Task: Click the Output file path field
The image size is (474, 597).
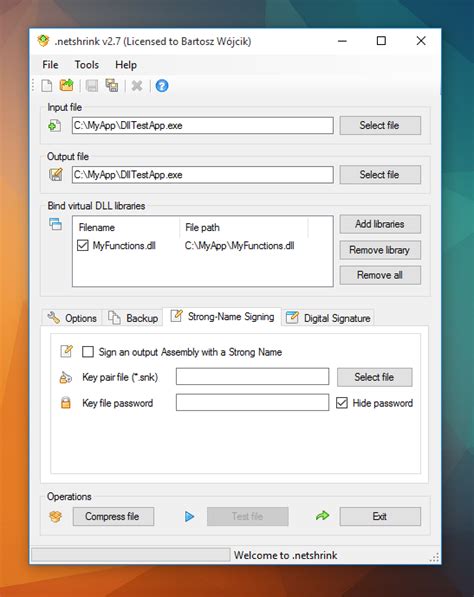Action: tap(203, 174)
